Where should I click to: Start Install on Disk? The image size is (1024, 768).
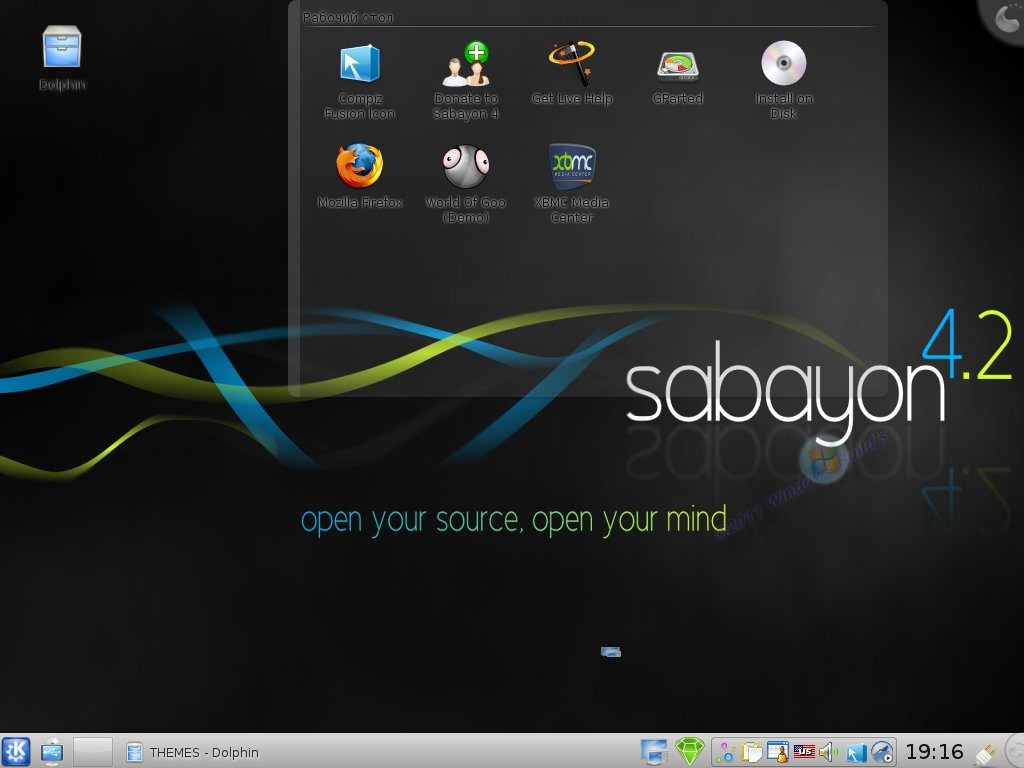coord(784,80)
